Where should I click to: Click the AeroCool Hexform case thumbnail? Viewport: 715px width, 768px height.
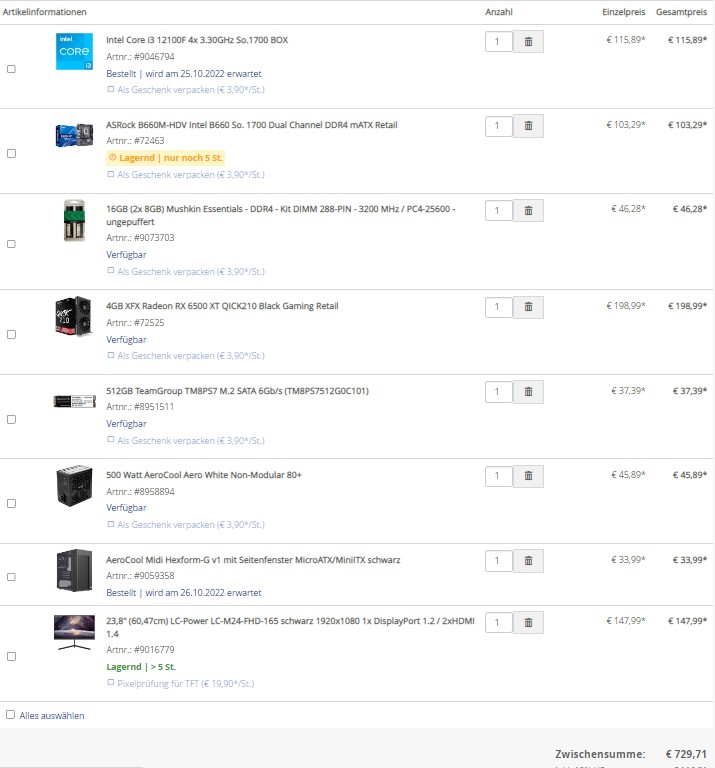click(x=74, y=570)
